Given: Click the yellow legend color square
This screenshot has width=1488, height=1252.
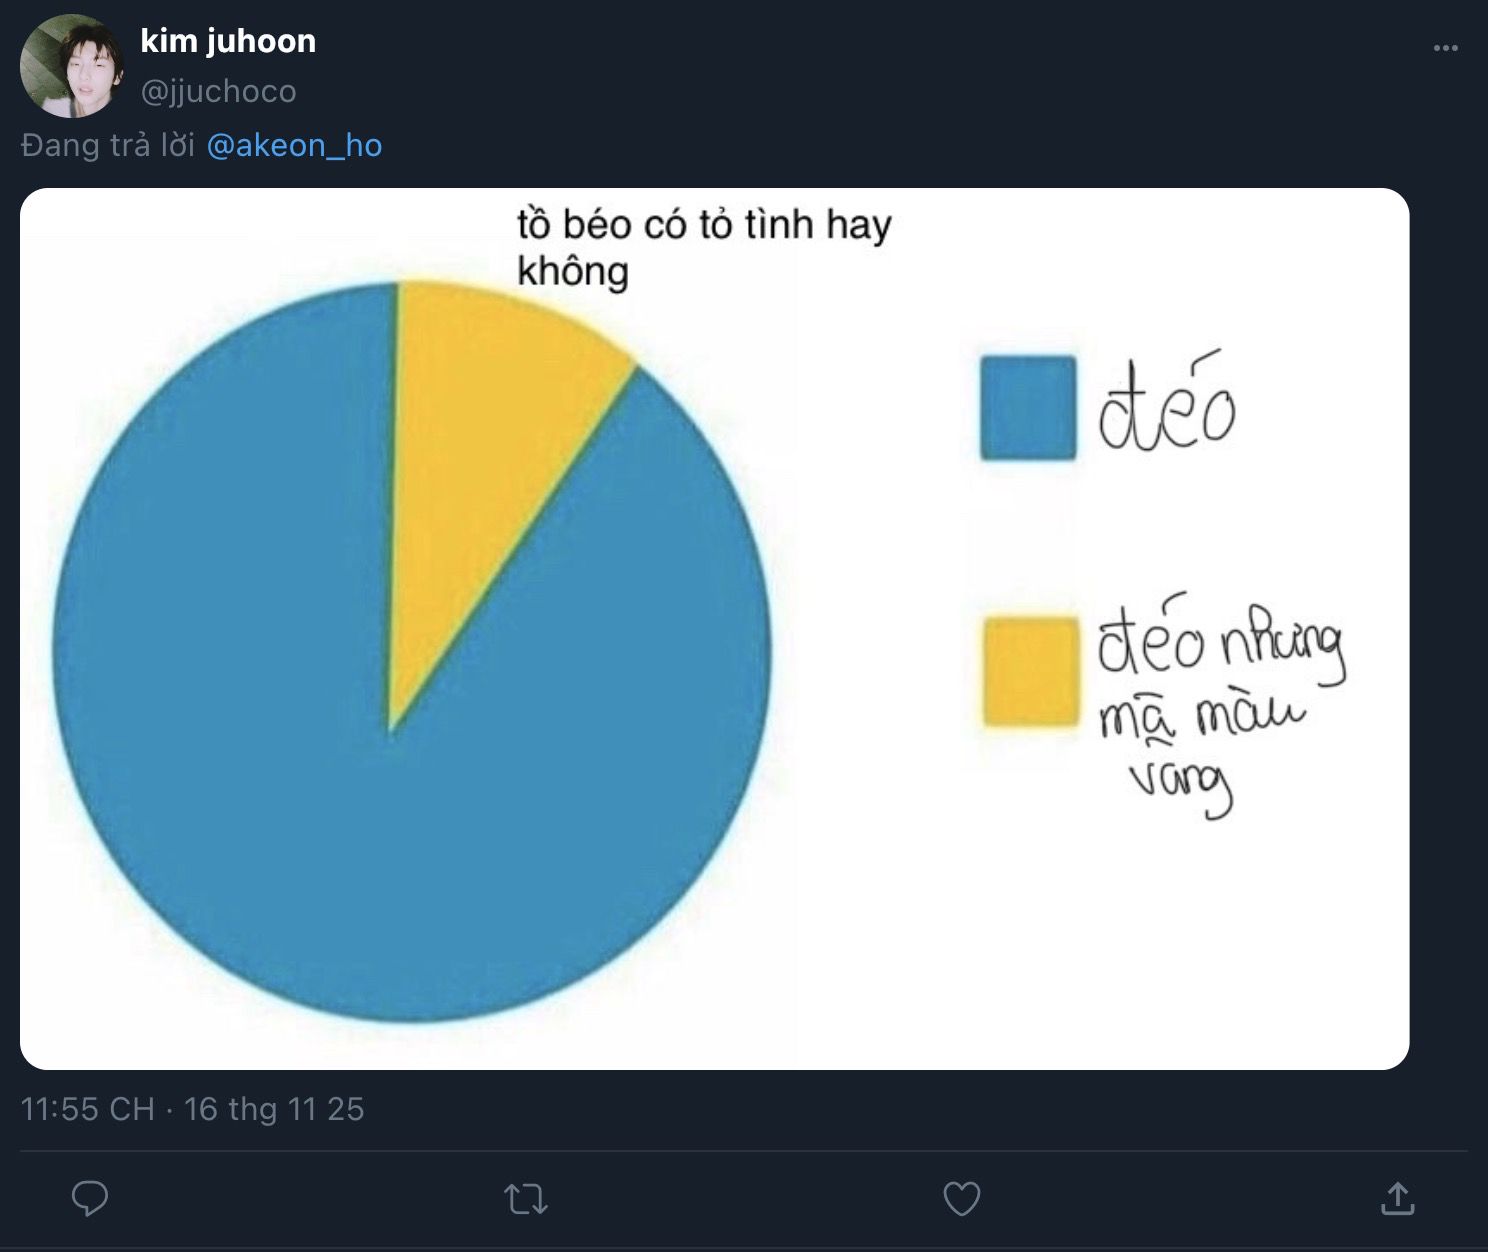Looking at the screenshot, I should (x=1030, y=671).
